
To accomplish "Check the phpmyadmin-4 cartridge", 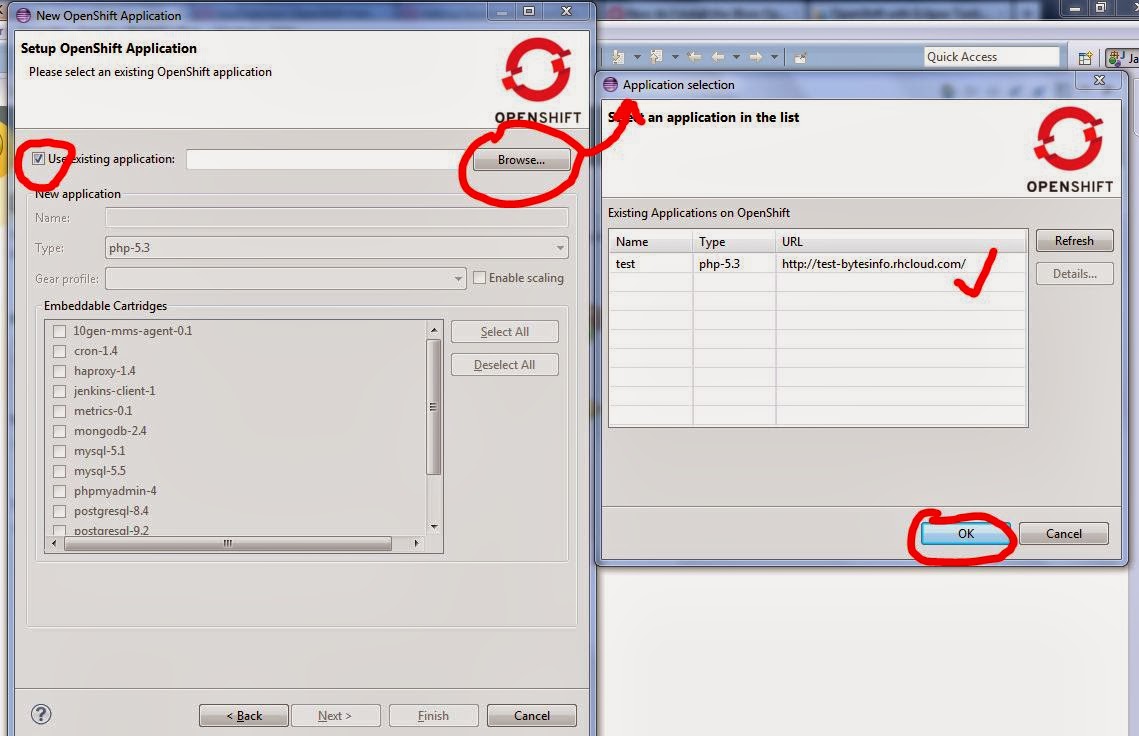I will 60,491.
